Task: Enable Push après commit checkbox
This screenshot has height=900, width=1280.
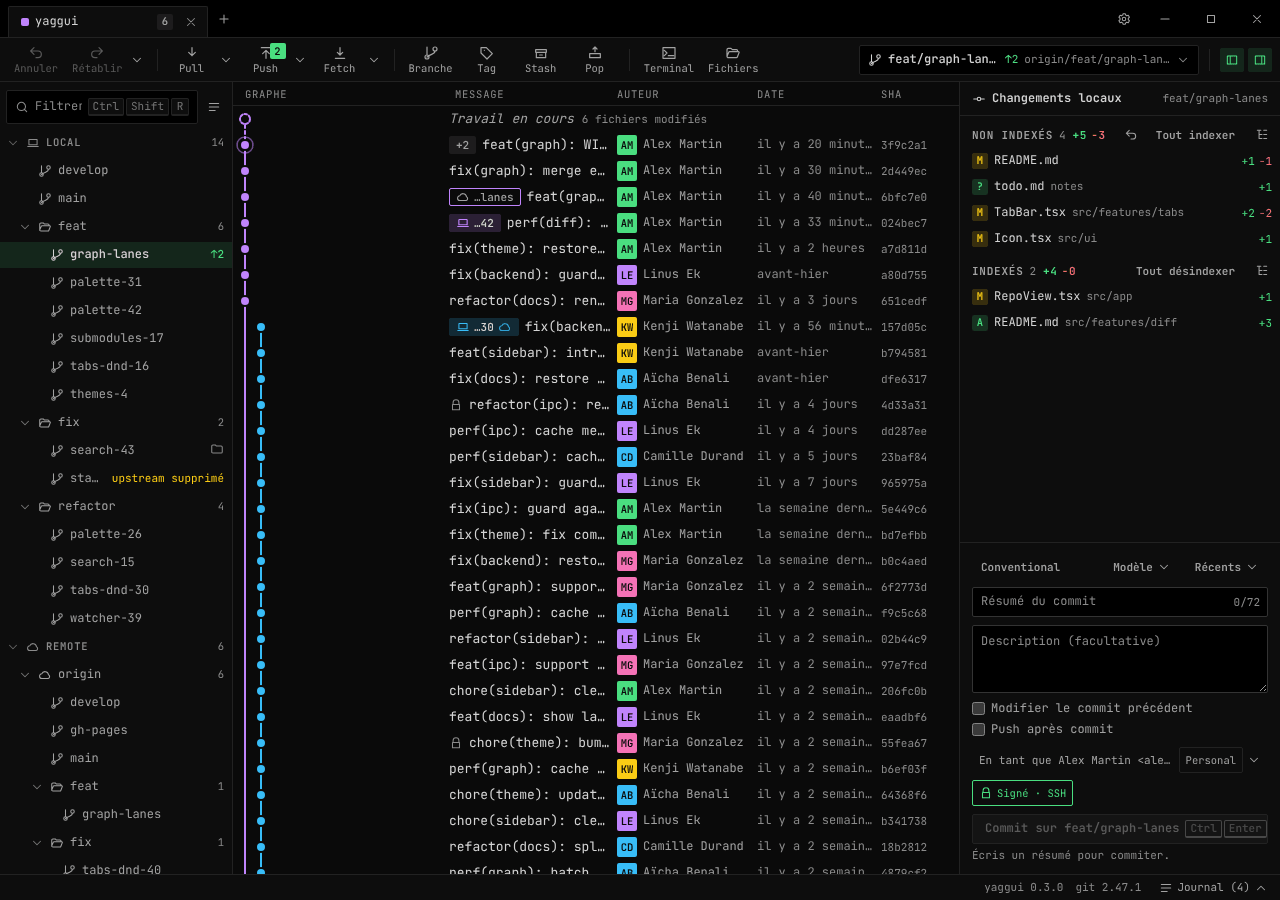Action: pyautogui.click(x=979, y=729)
